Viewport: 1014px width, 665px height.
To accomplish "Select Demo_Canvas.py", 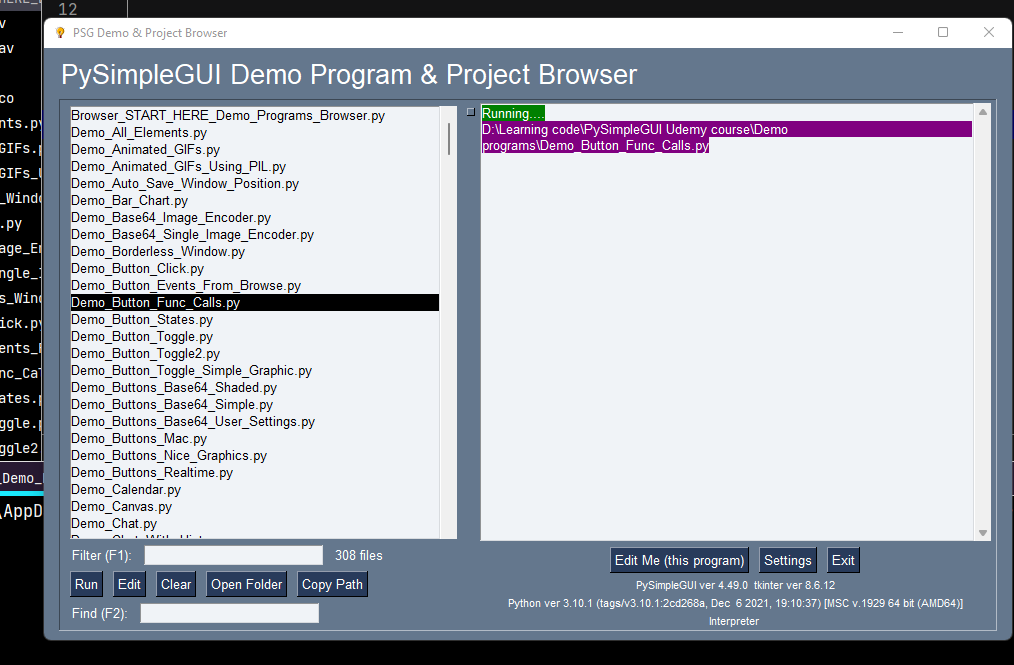I will 255,507.
